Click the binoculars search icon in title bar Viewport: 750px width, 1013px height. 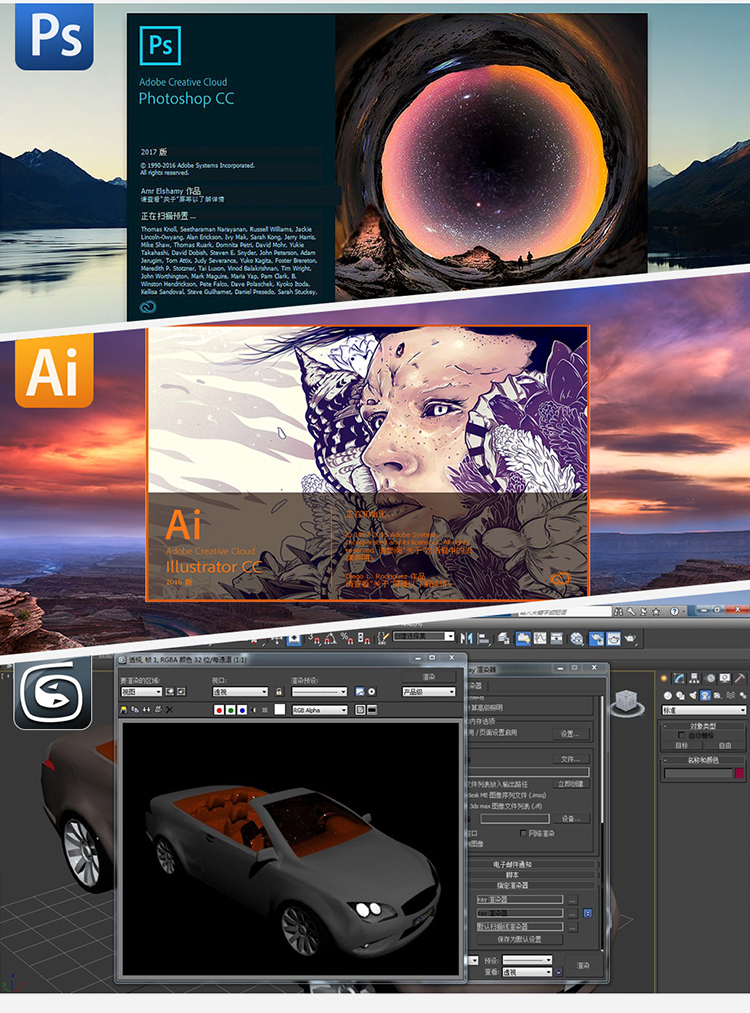[618, 611]
